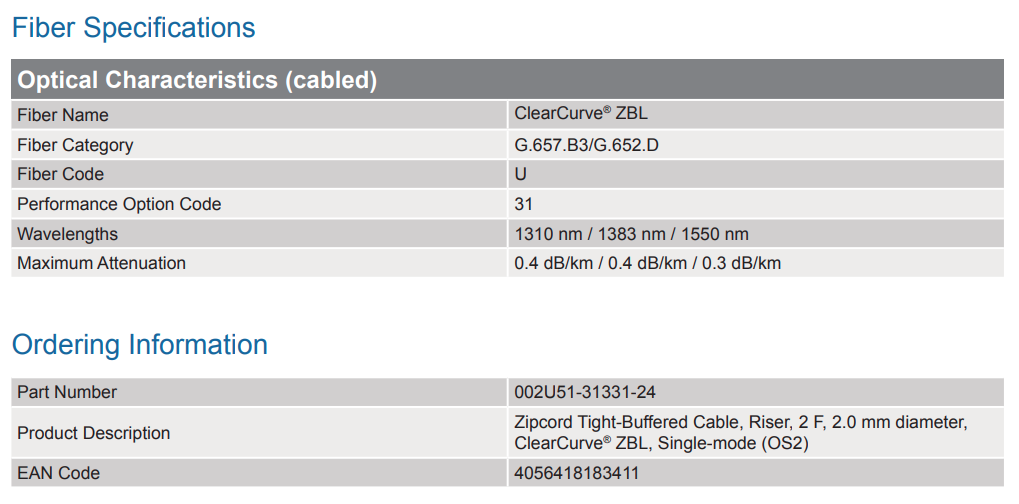Click the Product Description label
The image size is (1019, 504).
tap(93, 433)
